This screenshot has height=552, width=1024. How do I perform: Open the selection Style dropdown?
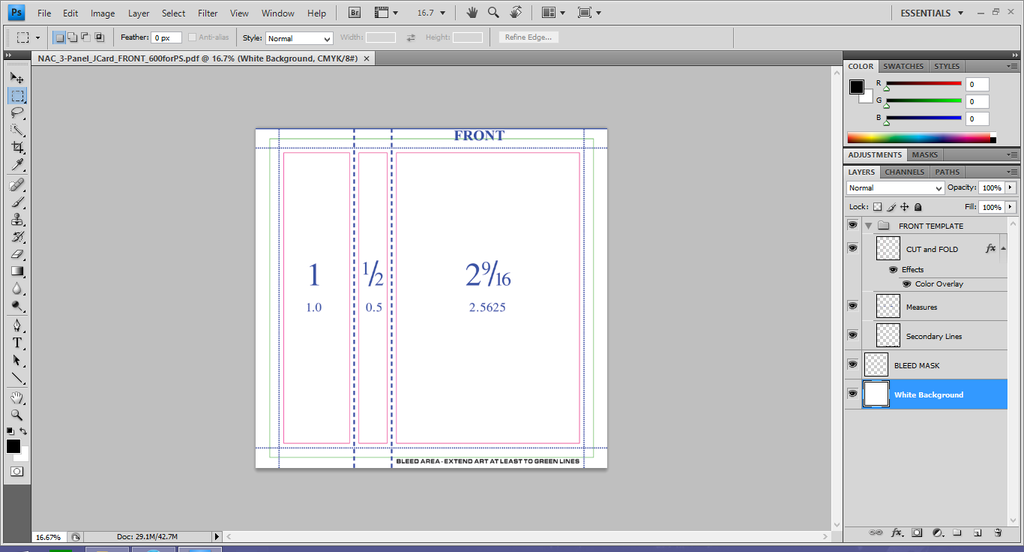299,38
